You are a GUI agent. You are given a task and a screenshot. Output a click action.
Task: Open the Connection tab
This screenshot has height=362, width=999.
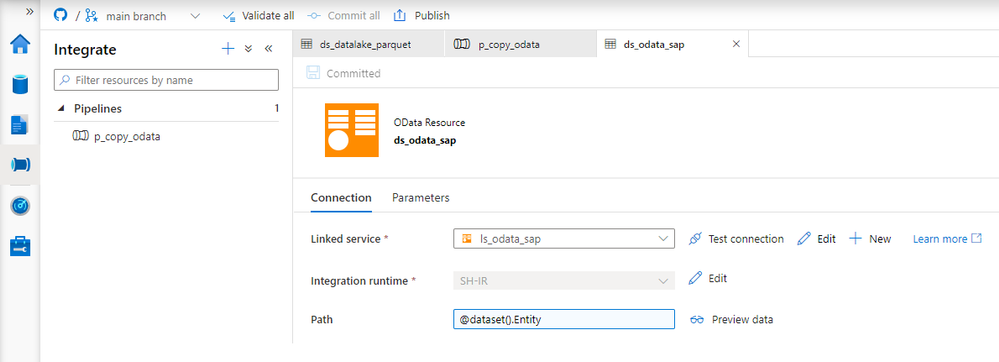341,198
